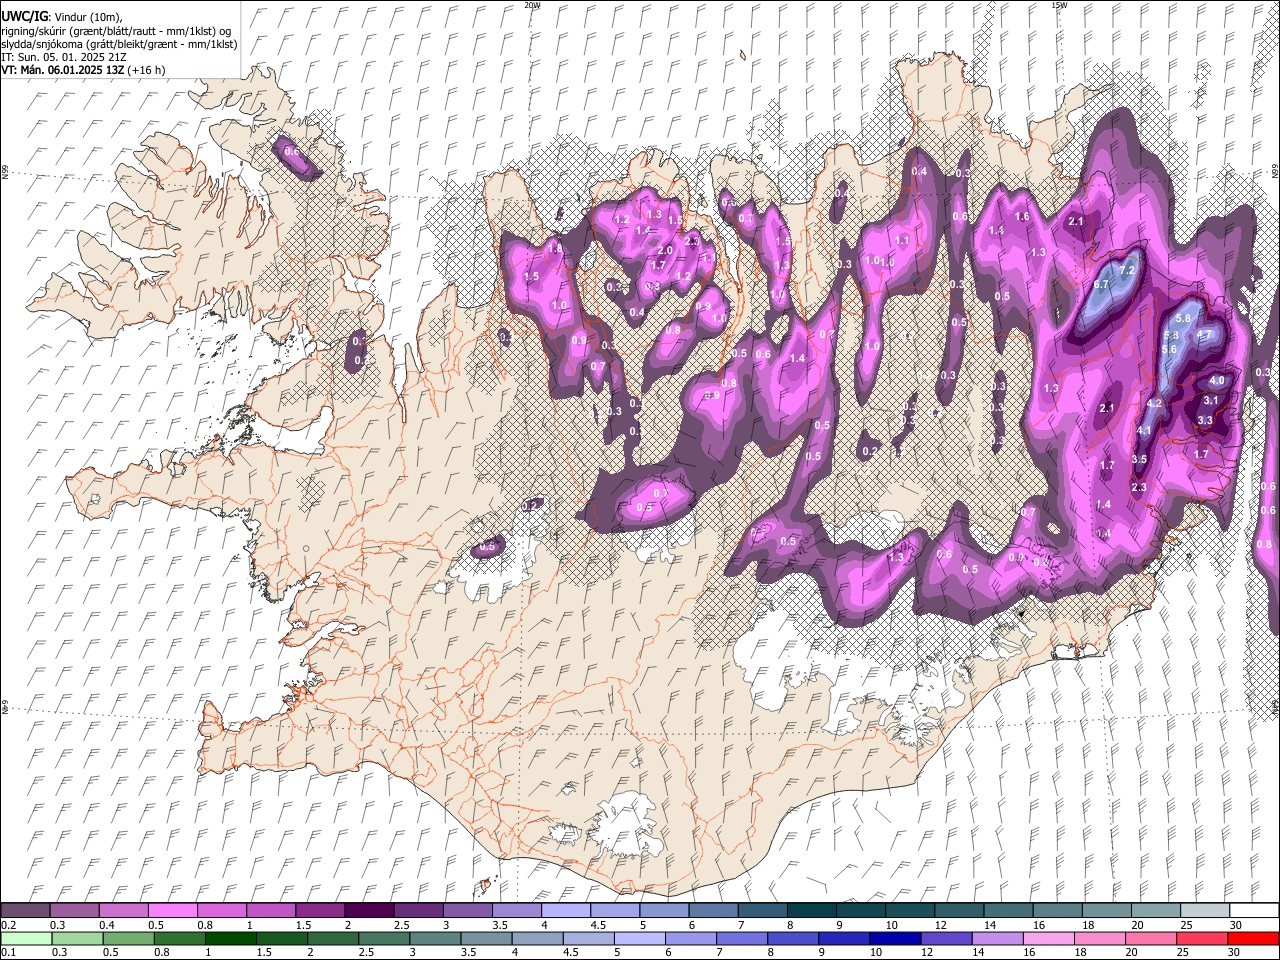
Task: Click the 'IT: Sun. 05. 01. 2025 21Z' line
Action: pos(64,57)
